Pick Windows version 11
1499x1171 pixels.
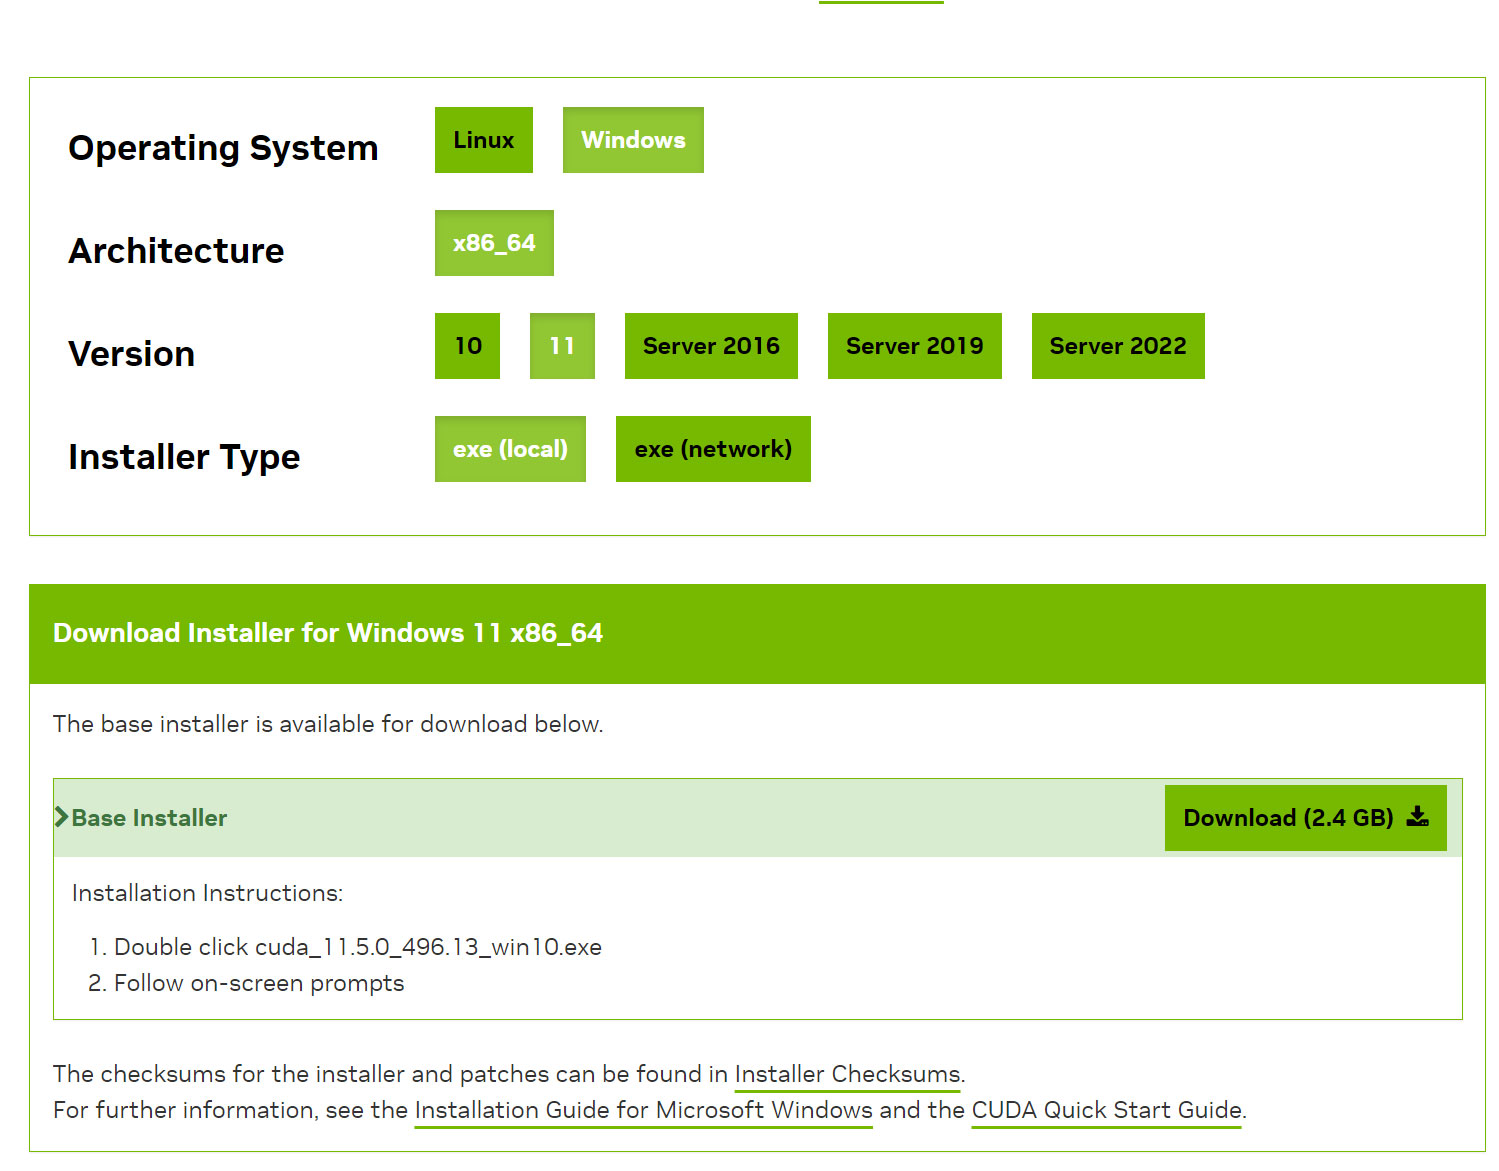point(562,346)
